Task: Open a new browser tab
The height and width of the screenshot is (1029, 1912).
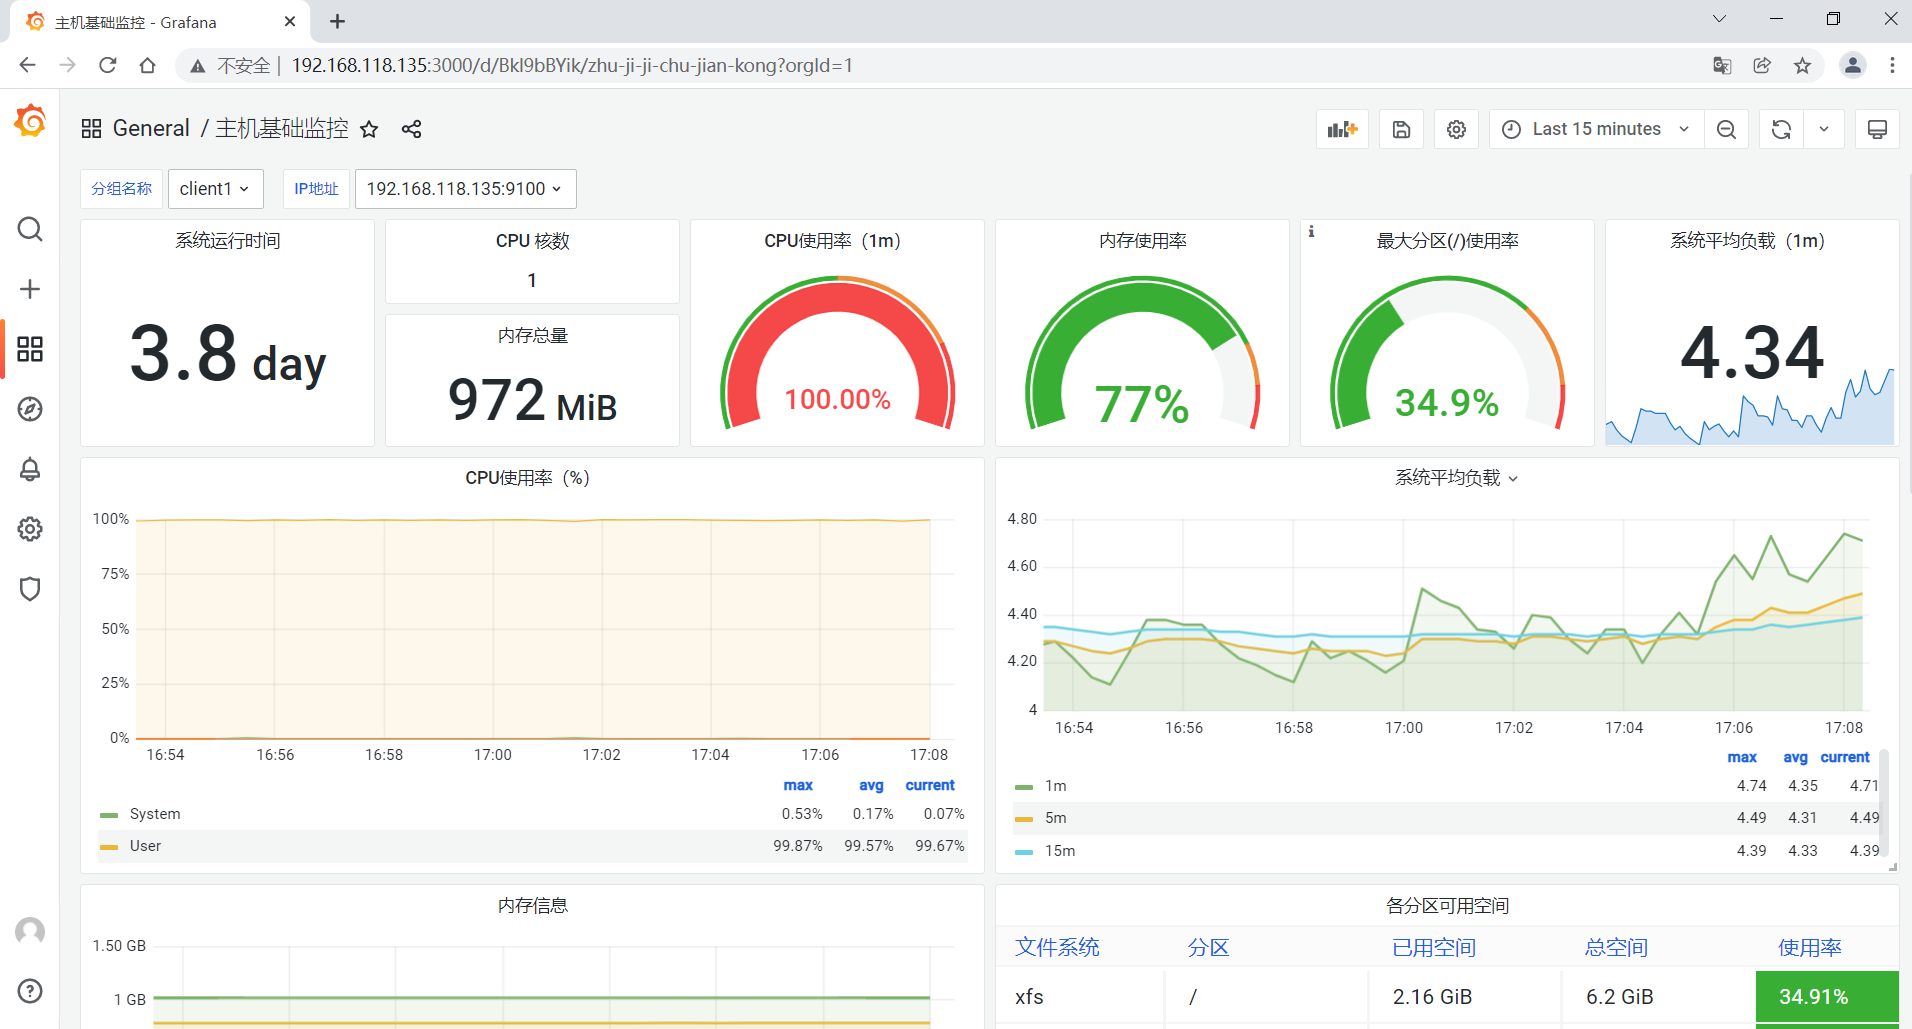Action: pos(337,21)
